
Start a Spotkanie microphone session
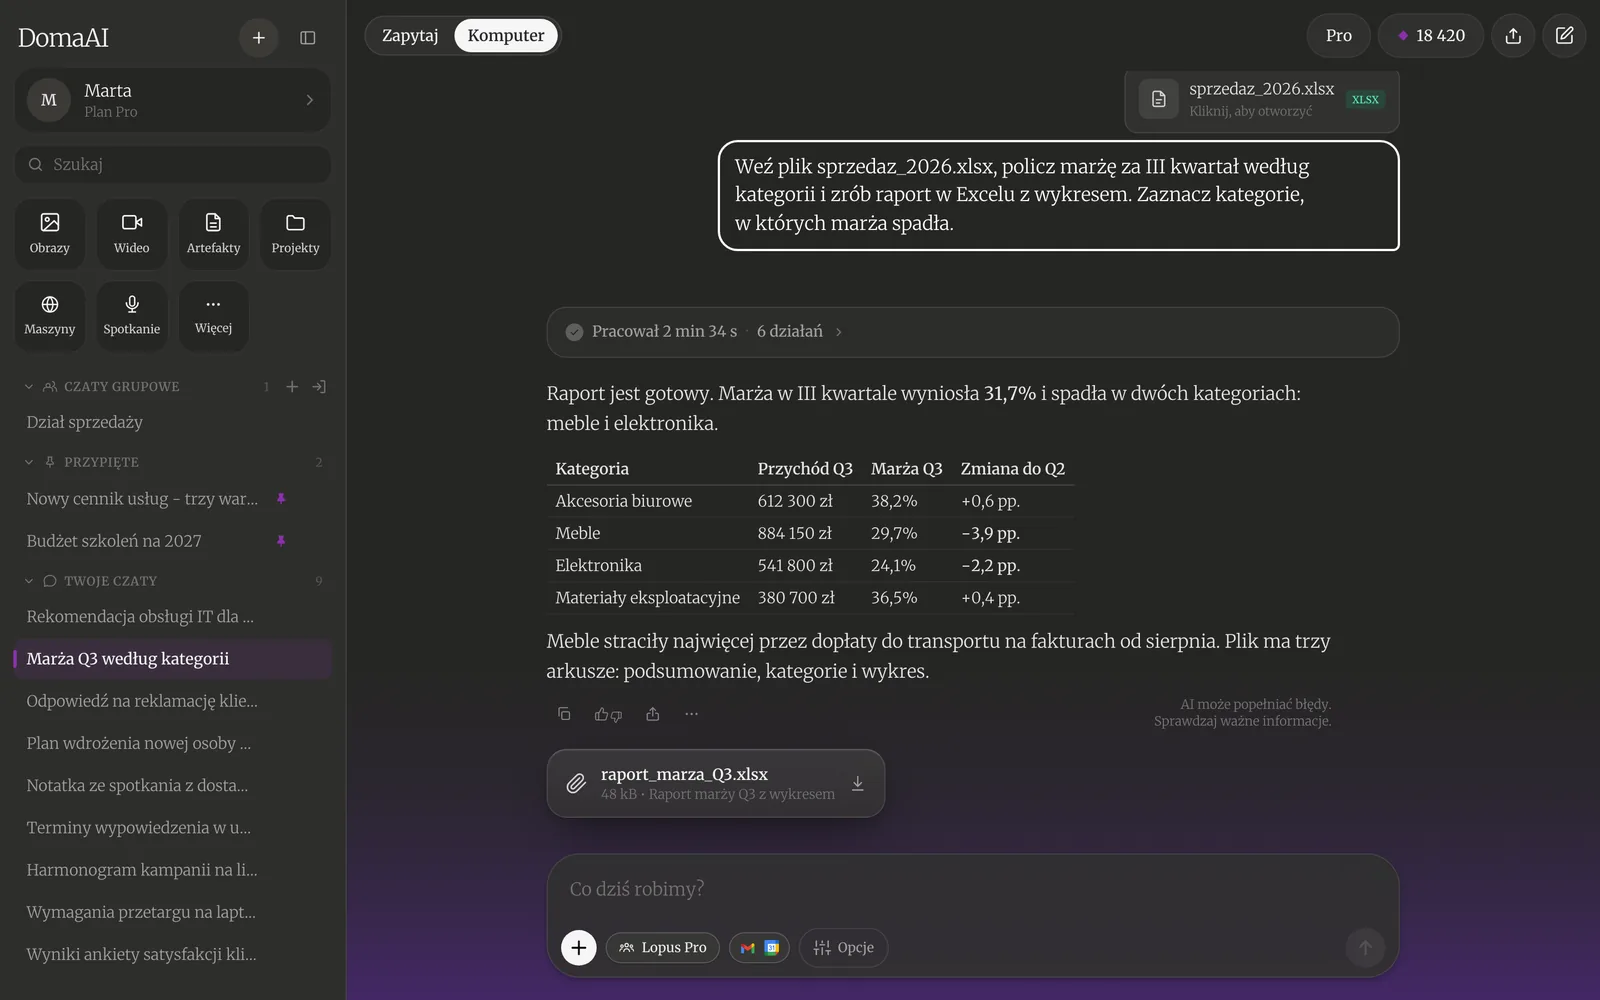click(132, 315)
